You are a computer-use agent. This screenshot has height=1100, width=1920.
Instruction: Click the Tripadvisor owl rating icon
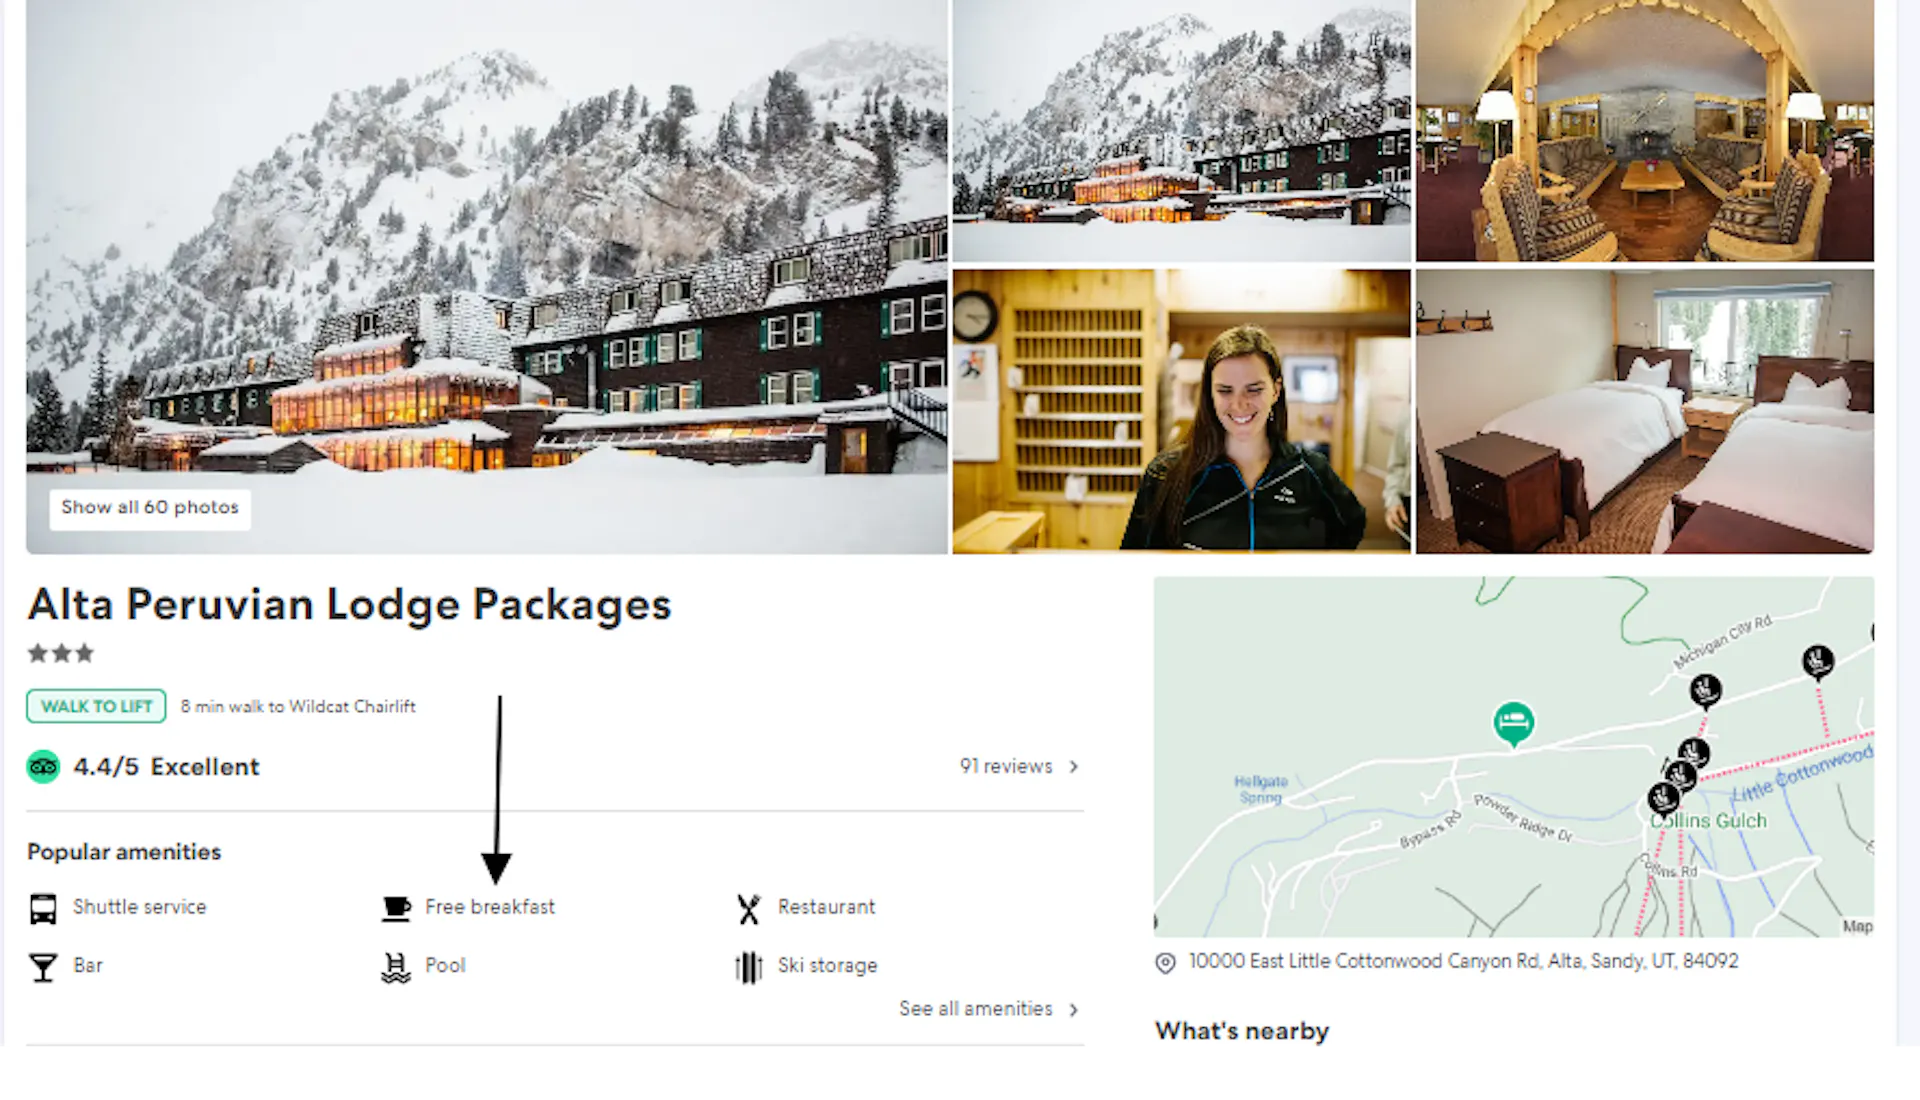pyautogui.click(x=43, y=767)
